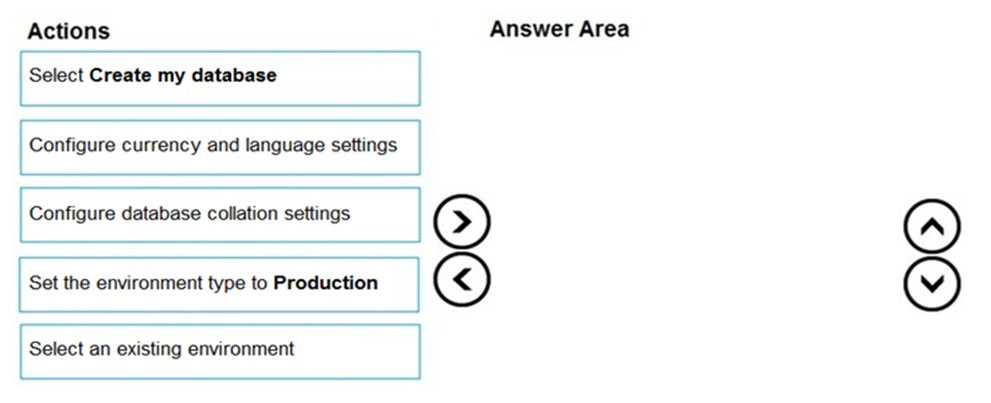Click the word 'Configure' in second action box

[x=66, y=145]
